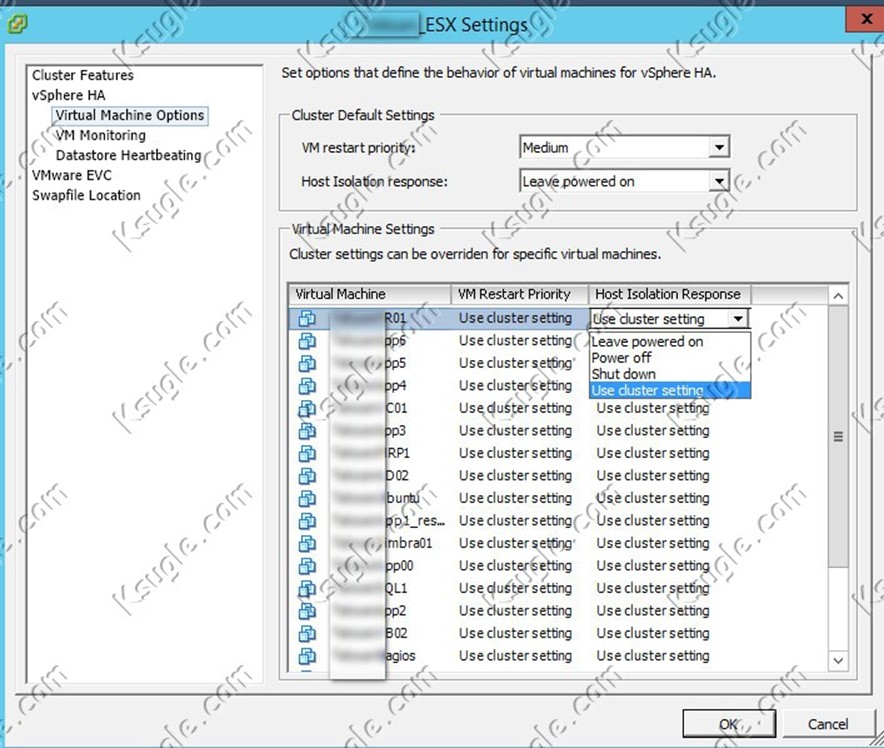Select the VM icon for the B02 row
The image size is (884, 748).
coord(307,634)
